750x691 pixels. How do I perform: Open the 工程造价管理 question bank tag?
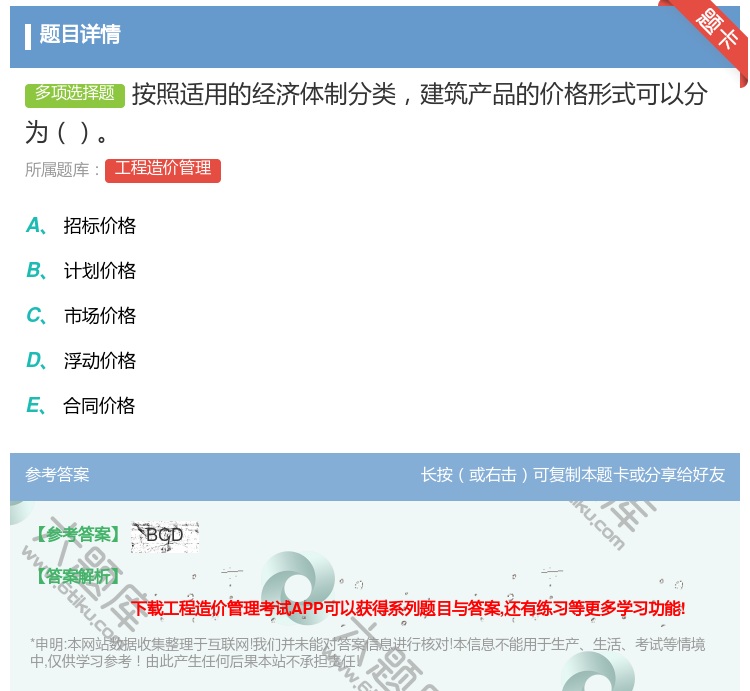(x=163, y=170)
